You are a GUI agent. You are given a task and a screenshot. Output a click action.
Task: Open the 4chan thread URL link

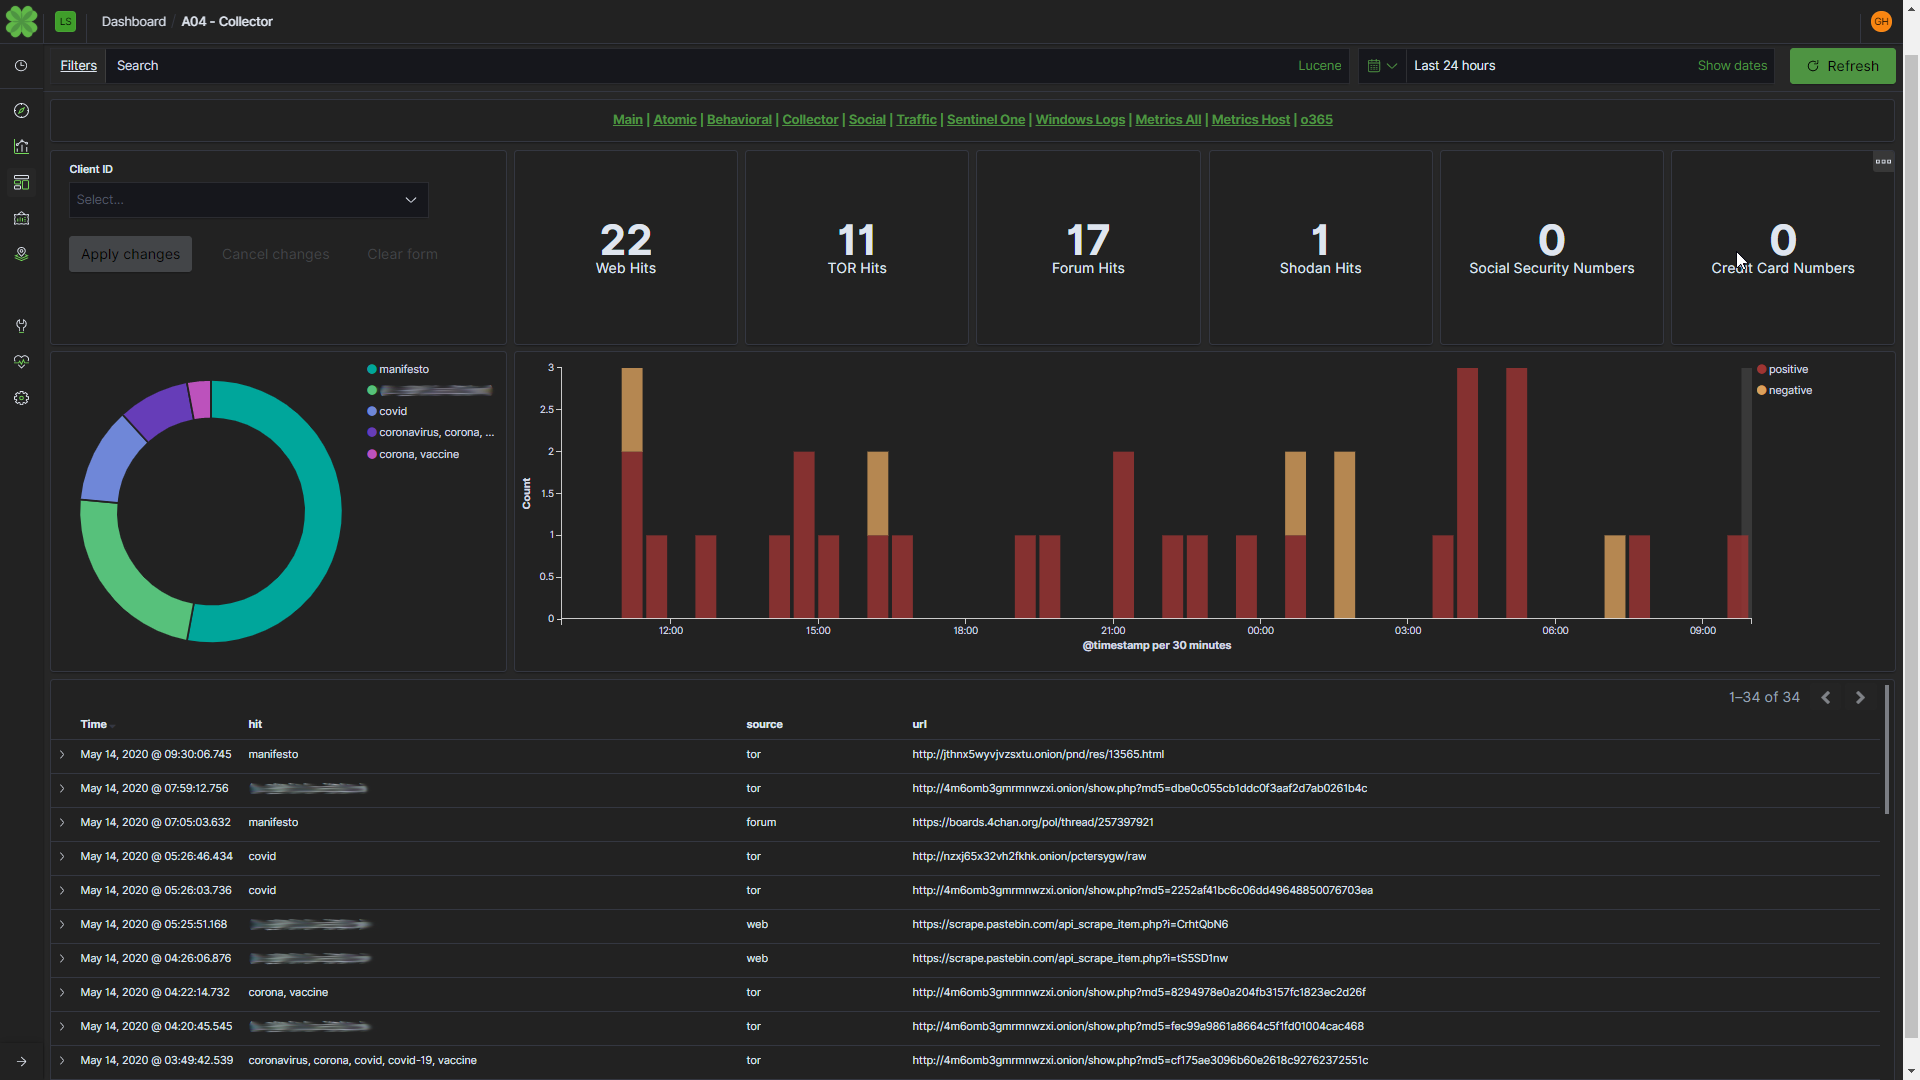1032,823
